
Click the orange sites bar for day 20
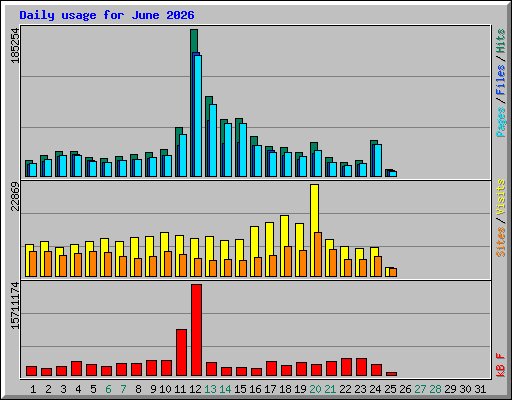[x=318, y=254]
